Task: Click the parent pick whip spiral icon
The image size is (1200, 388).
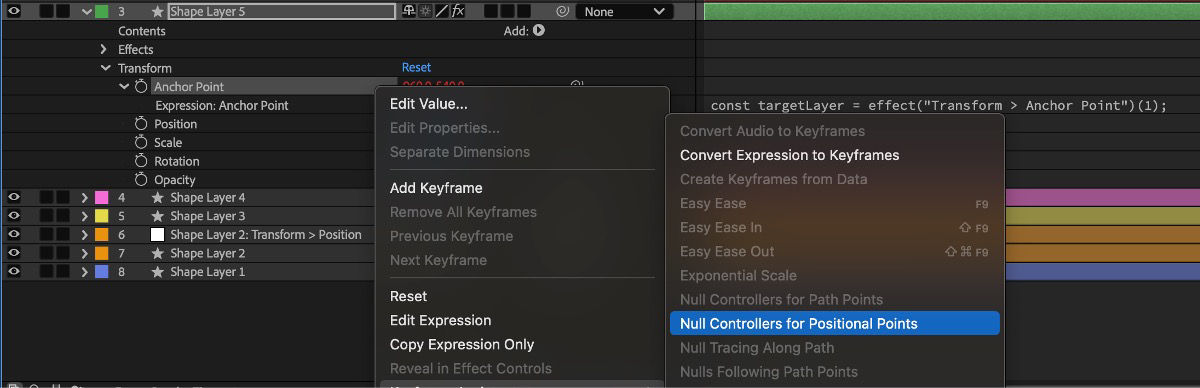Action: pyautogui.click(x=564, y=12)
